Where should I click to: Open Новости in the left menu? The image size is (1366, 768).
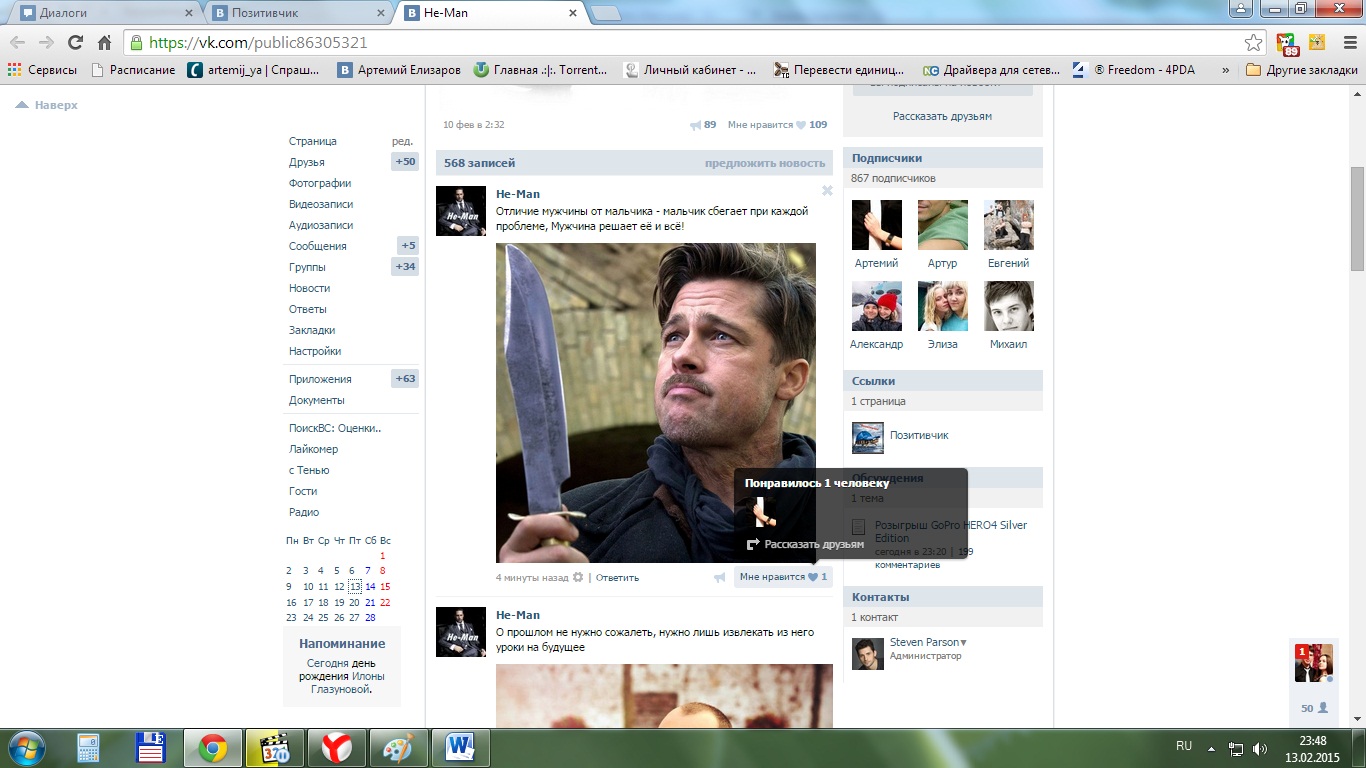(x=309, y=288)
